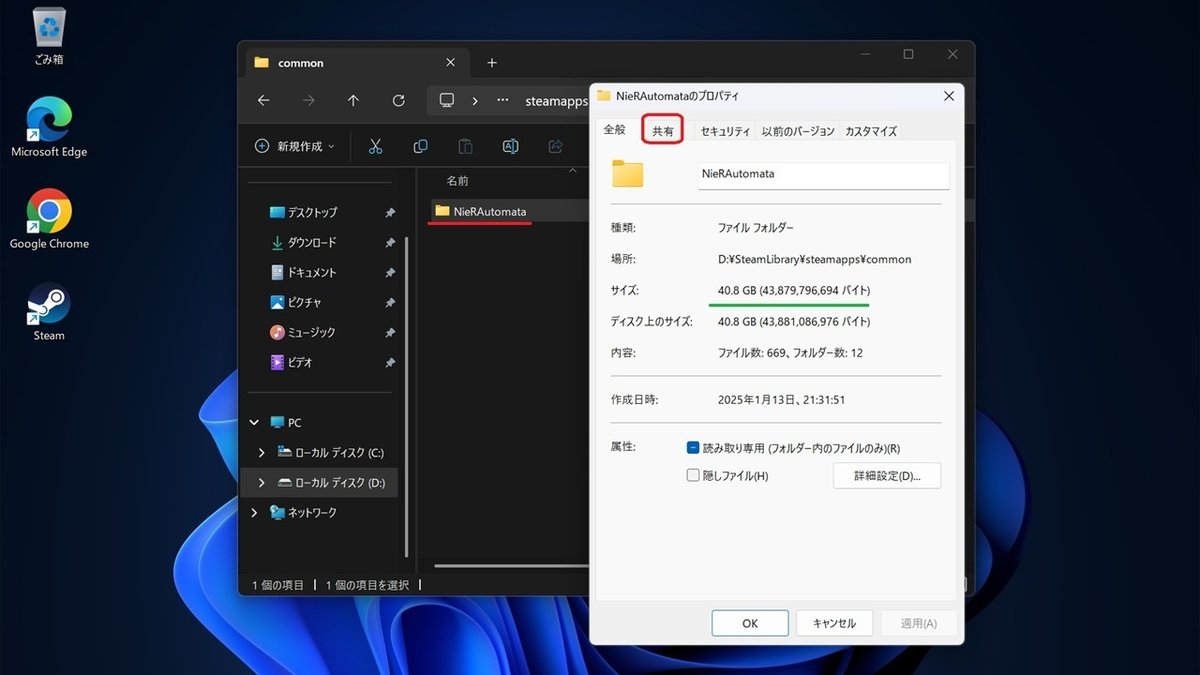Collapse the PC tree node

point(255,423)
